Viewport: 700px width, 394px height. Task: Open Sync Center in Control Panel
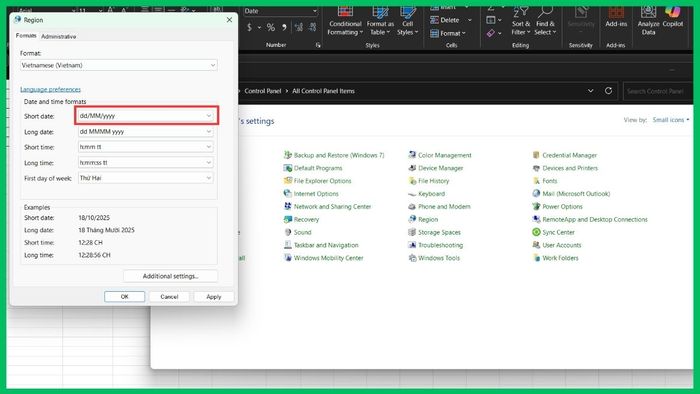tap(554, 232)
